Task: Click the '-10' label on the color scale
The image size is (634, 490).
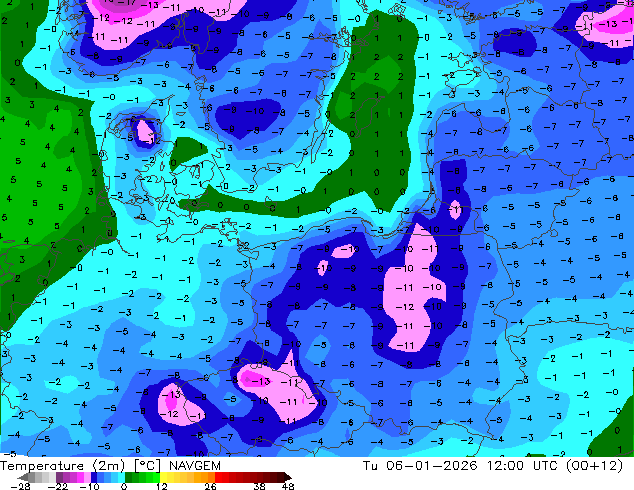Action: pyautogui.click(x=90, y=486)
